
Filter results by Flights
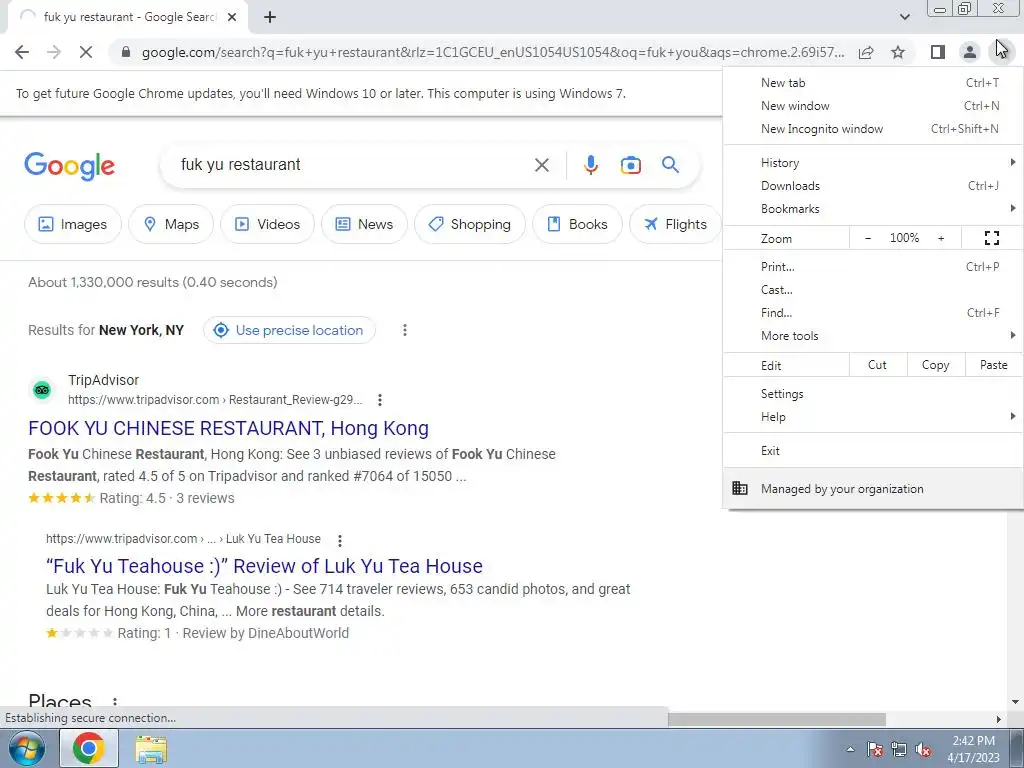coord(675,224)
